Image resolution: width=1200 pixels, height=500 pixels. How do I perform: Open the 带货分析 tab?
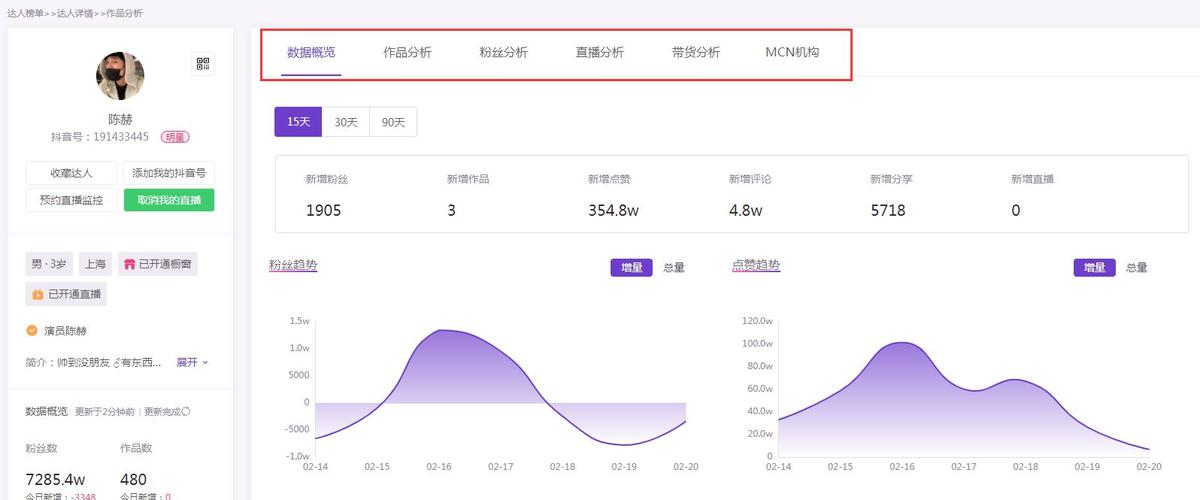click(x=695, y=52)
